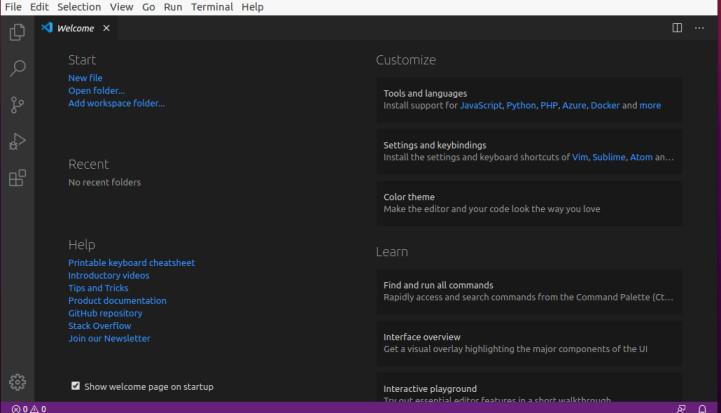Screen dimensions: 721x413
Task: Open the Extensions view icon
Action: 17,178
